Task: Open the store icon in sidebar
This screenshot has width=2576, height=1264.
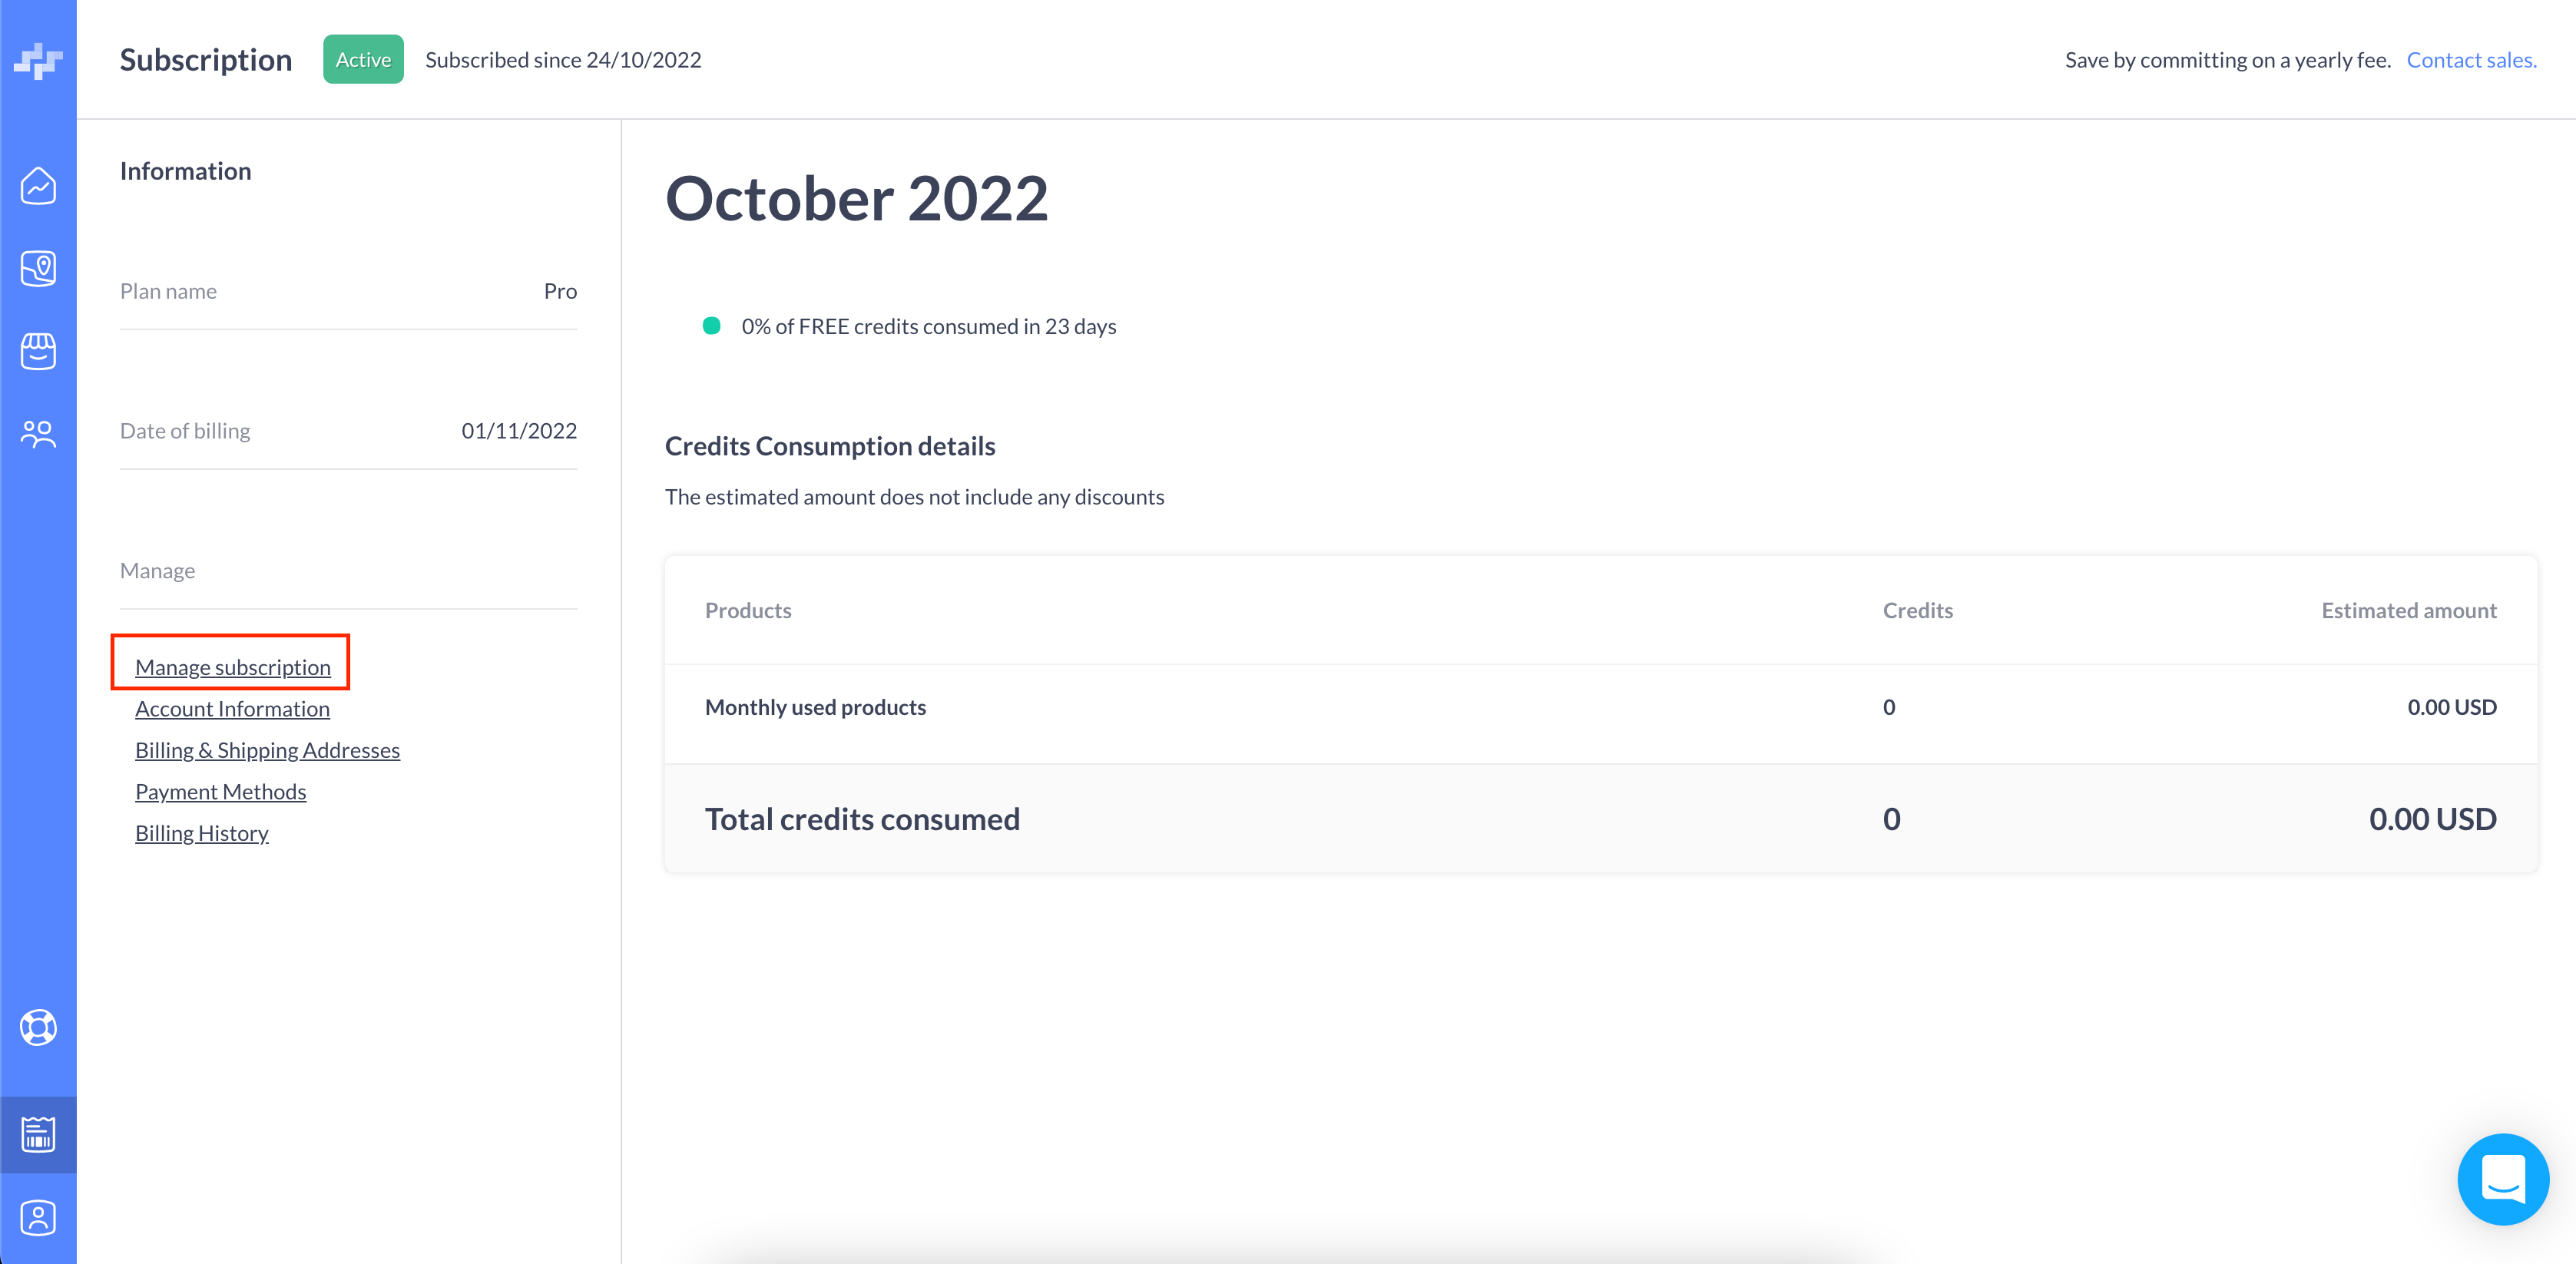Action: click(38, 351)
